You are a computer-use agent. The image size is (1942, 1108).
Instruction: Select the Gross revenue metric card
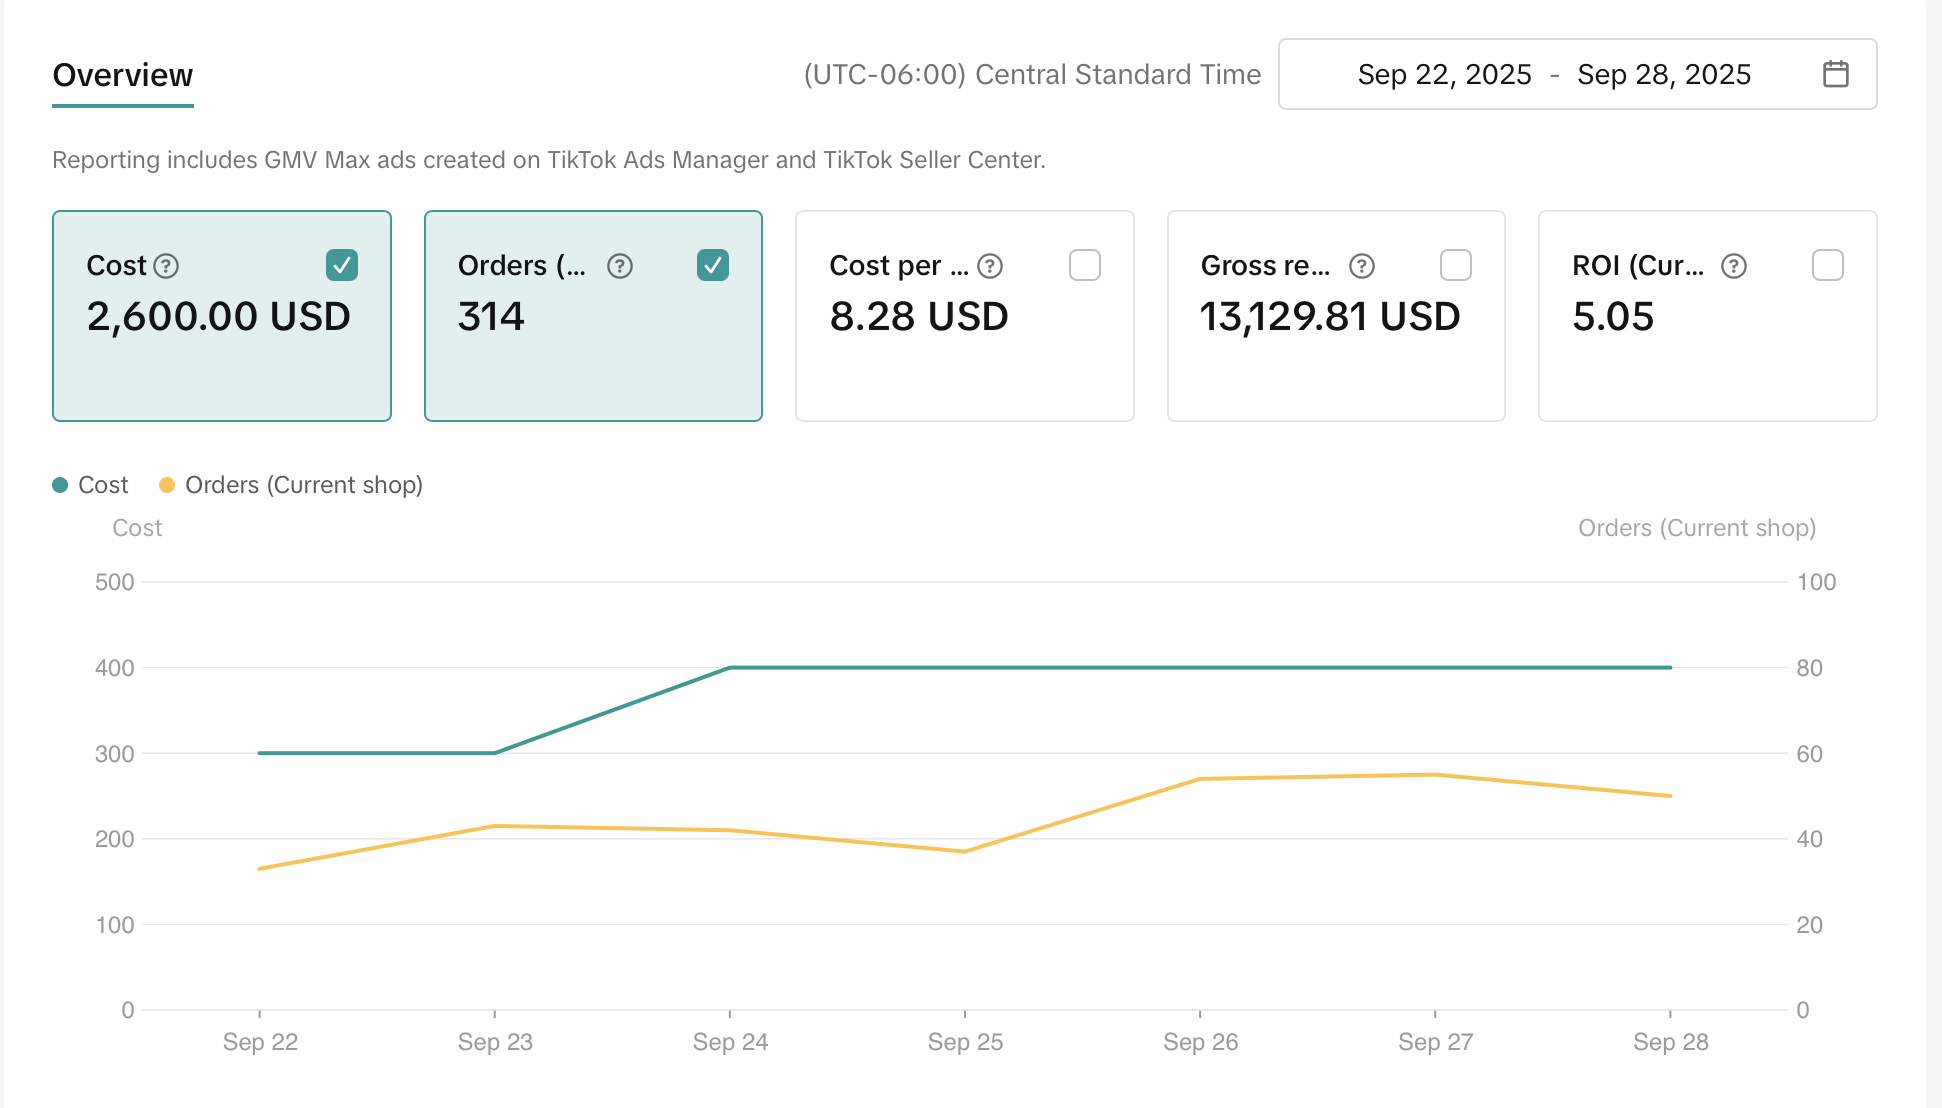click(x=1335, y=315)
